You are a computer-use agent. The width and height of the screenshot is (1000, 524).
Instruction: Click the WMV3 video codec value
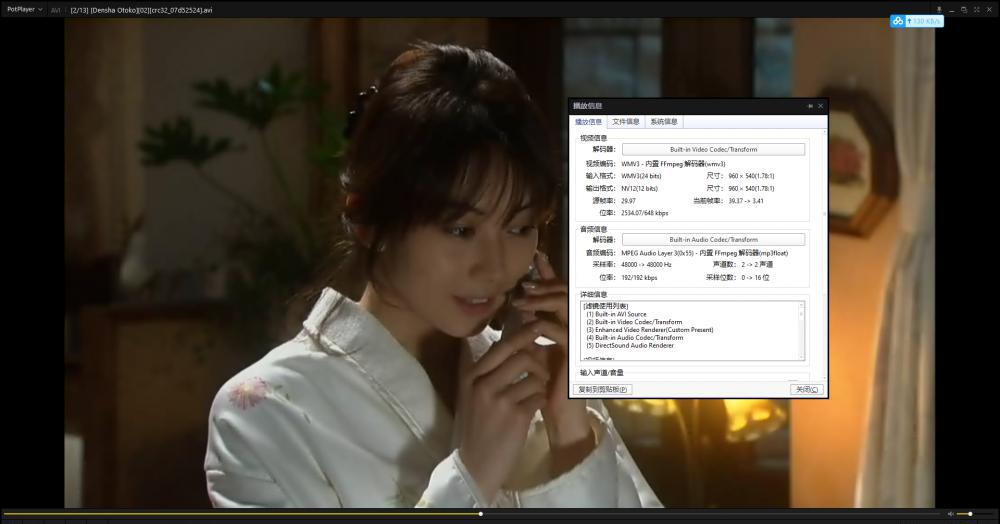coord(673,164)
